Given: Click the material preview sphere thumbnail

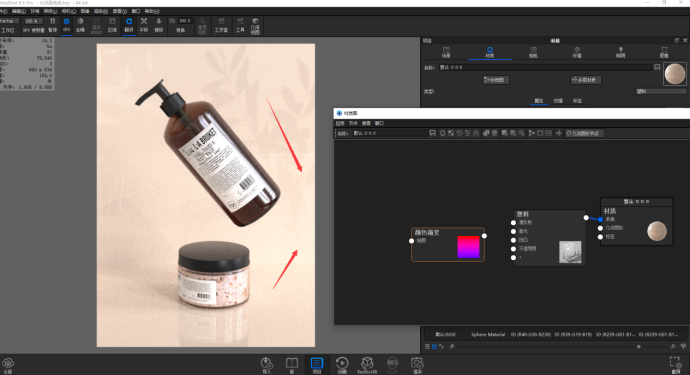Looking at the screenshot, I should [675, 74].
